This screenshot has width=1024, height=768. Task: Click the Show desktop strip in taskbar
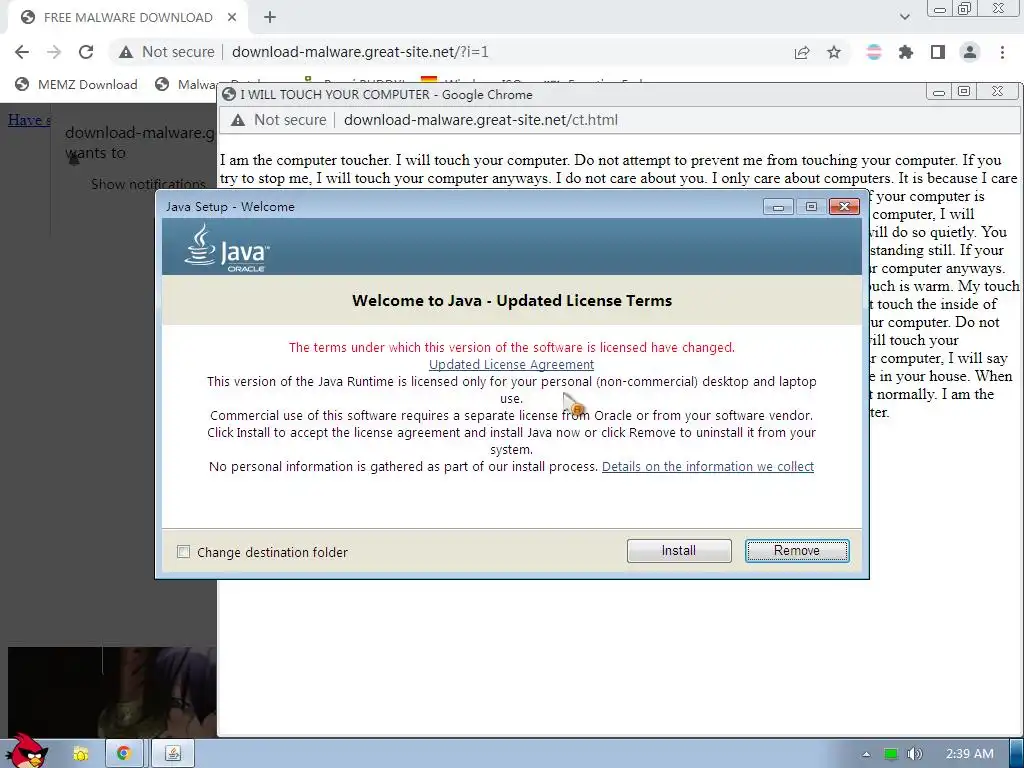coord(1016,754)
